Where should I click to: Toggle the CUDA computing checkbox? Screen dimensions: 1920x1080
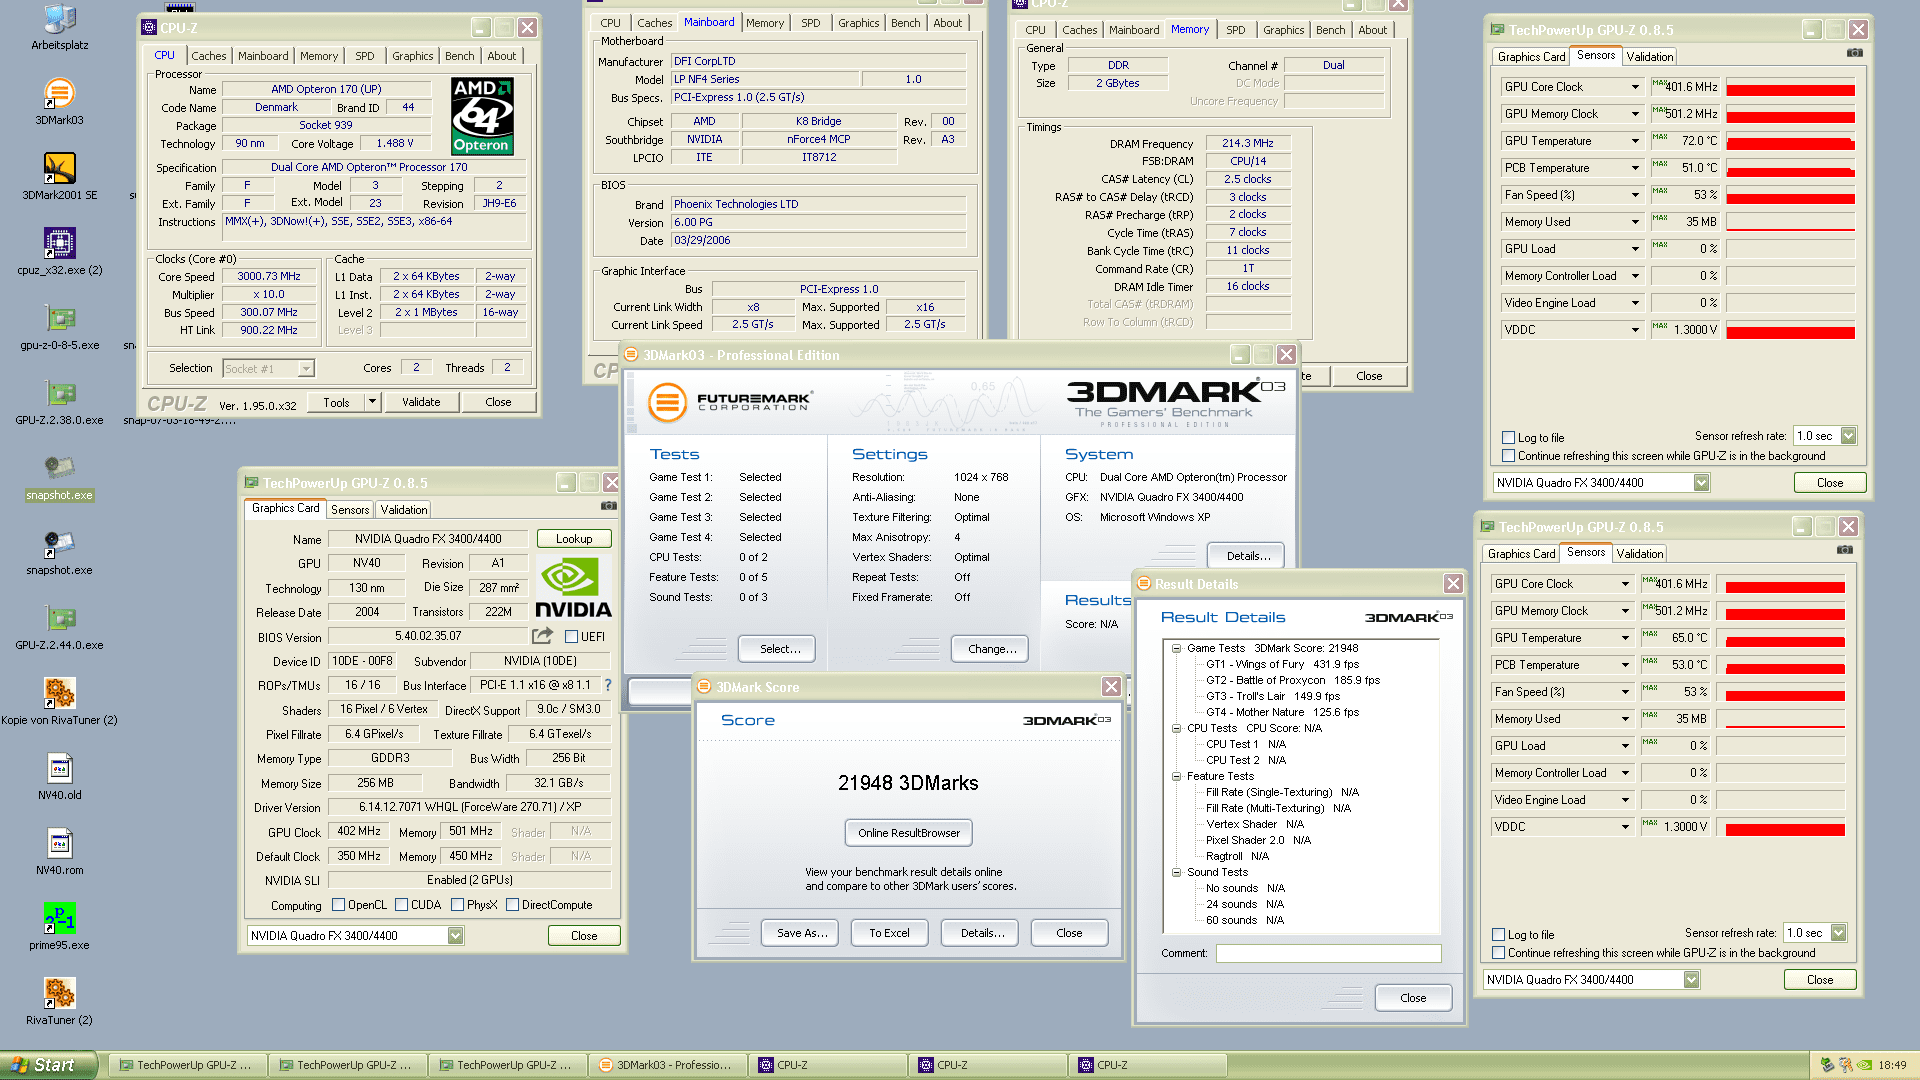tap(401, 905)
